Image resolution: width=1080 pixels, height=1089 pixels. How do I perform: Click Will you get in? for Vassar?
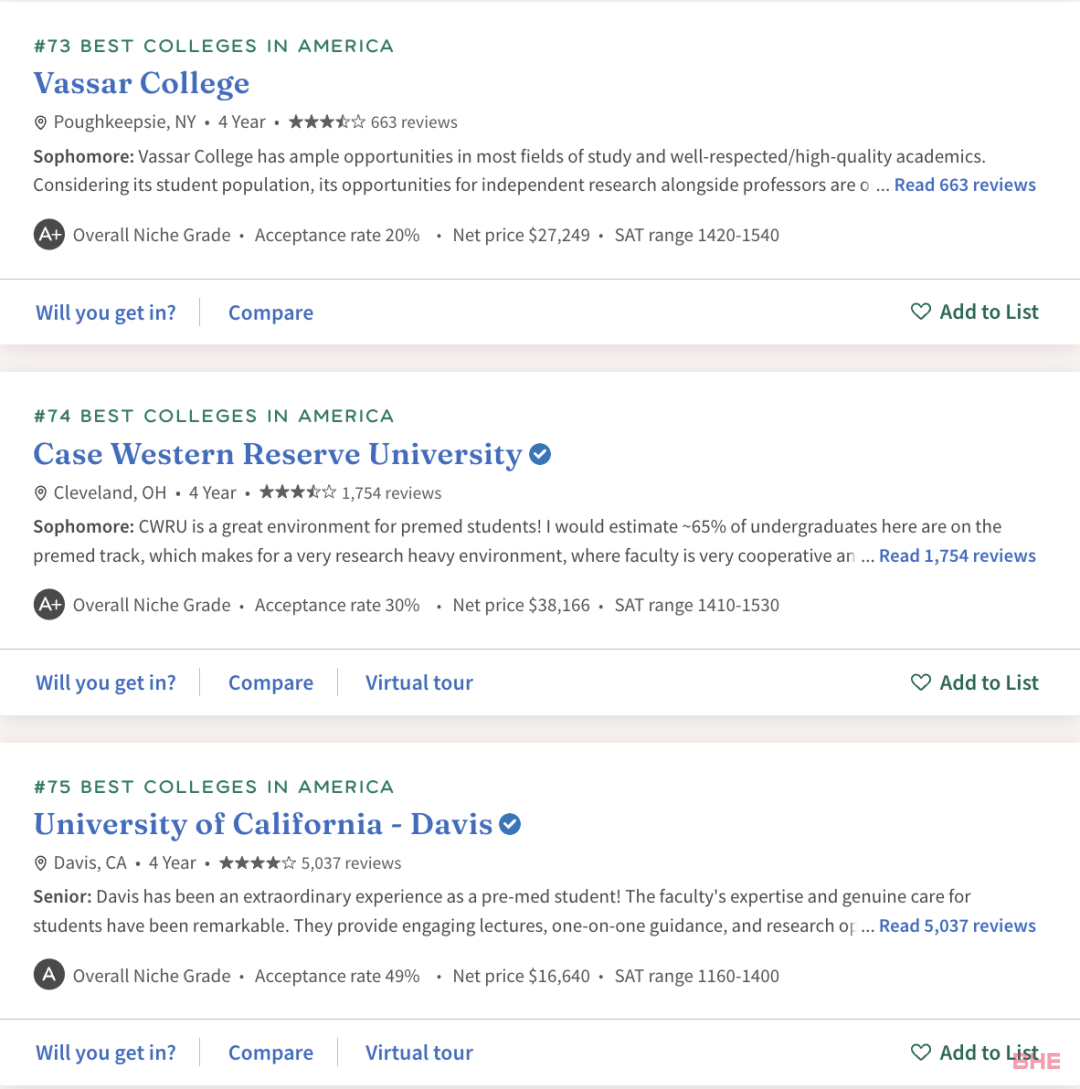pyautogui.click(x=106, y=313)
